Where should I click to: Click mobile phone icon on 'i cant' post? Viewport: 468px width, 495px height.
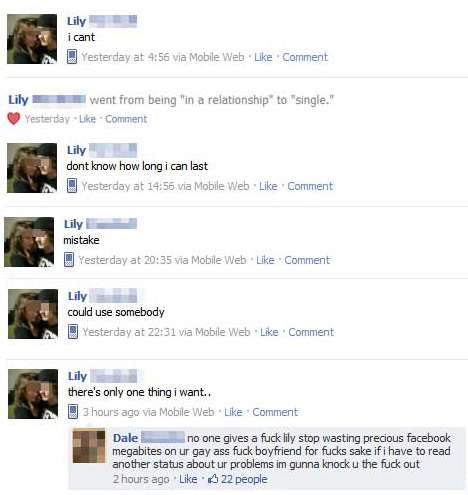[x=72, y=57]
